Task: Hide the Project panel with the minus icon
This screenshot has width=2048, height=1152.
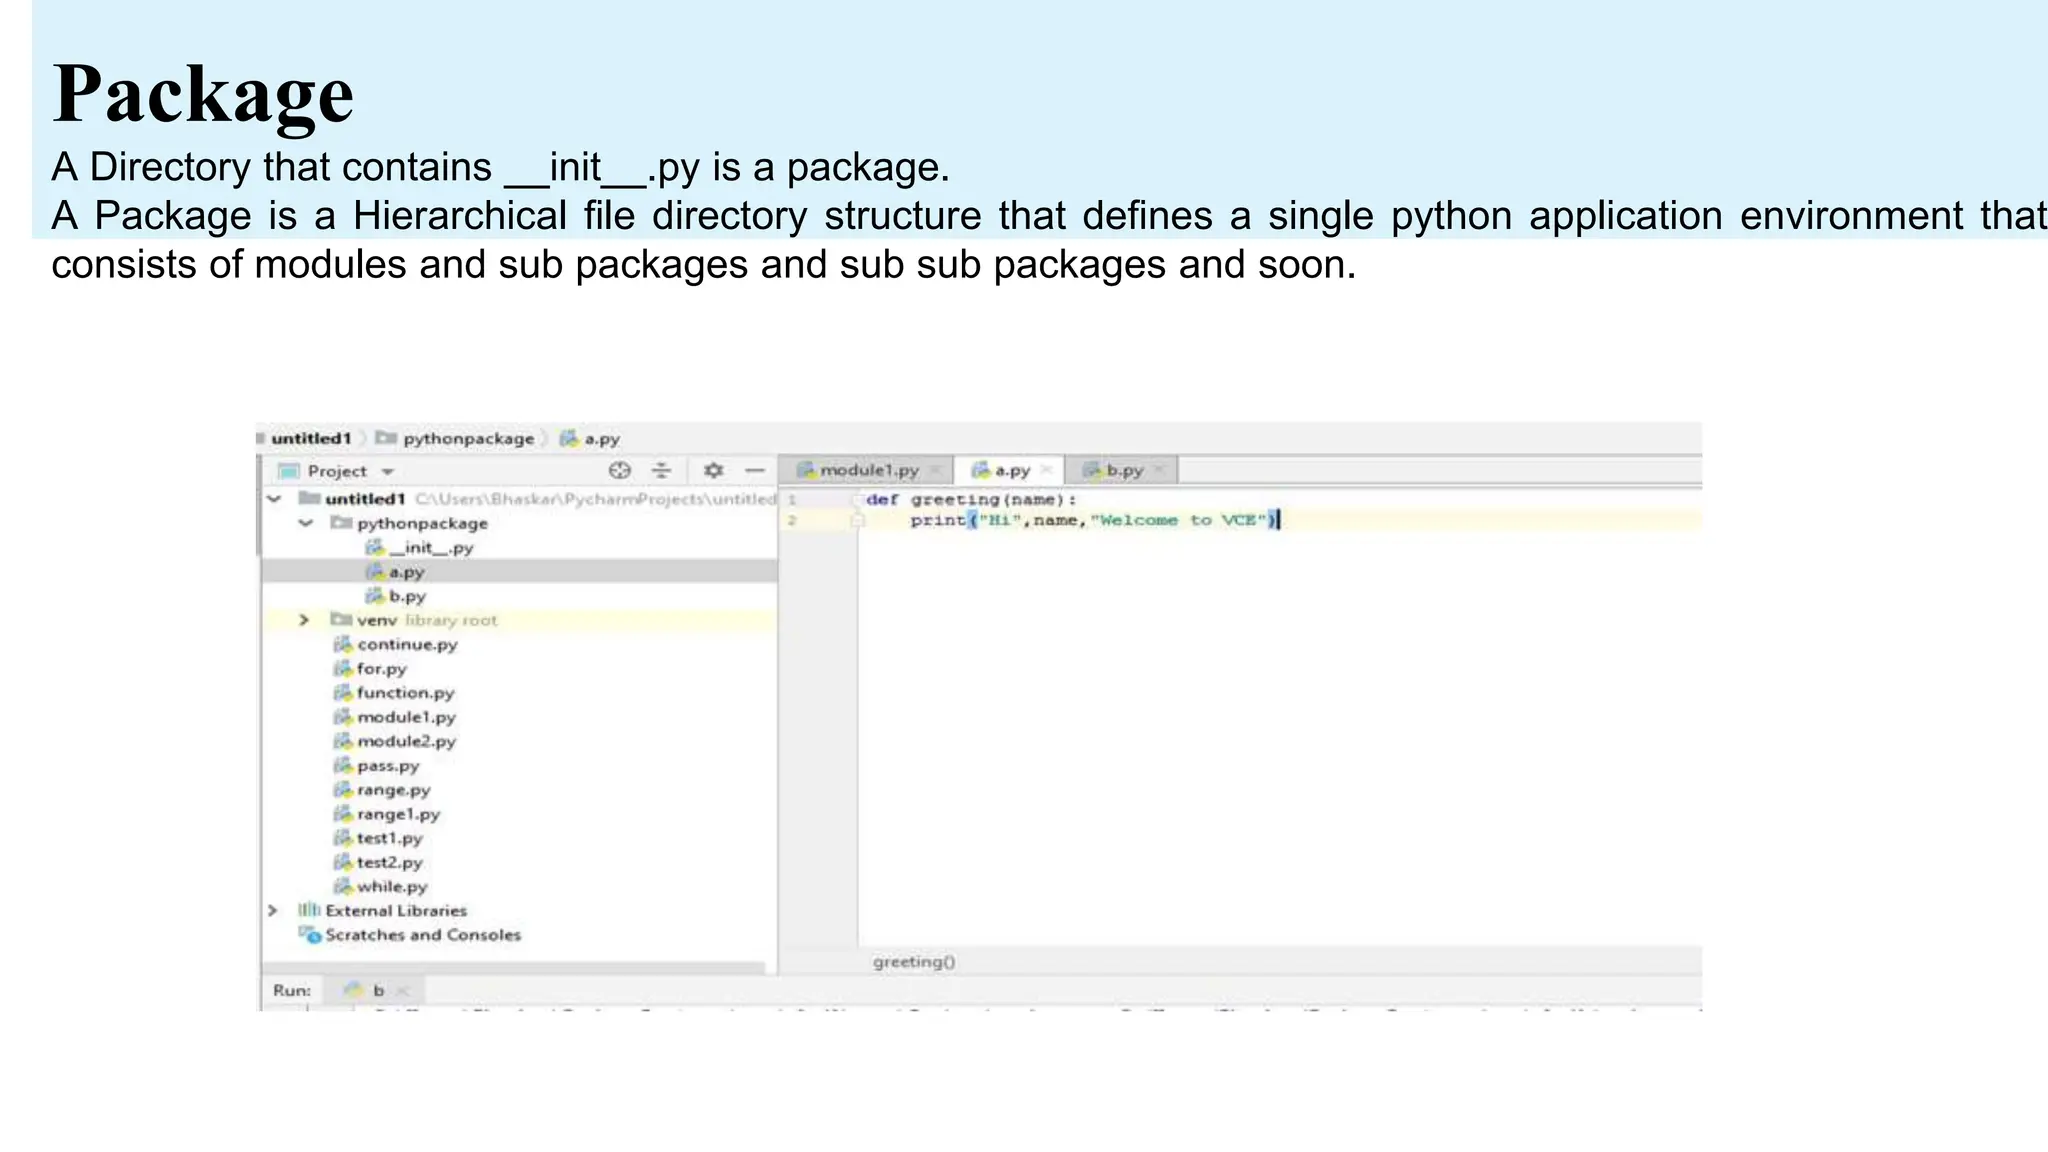Action: pos(755,470)
